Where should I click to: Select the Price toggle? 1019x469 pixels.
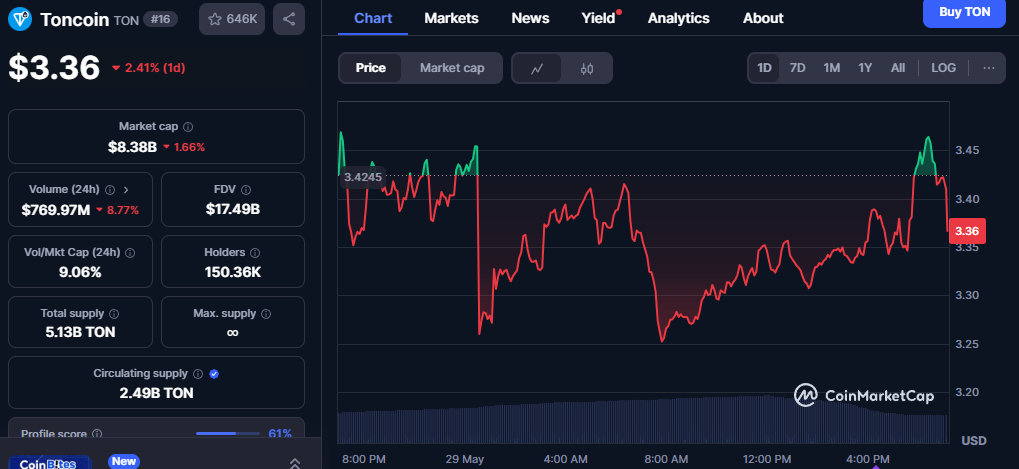pos(370,68)
